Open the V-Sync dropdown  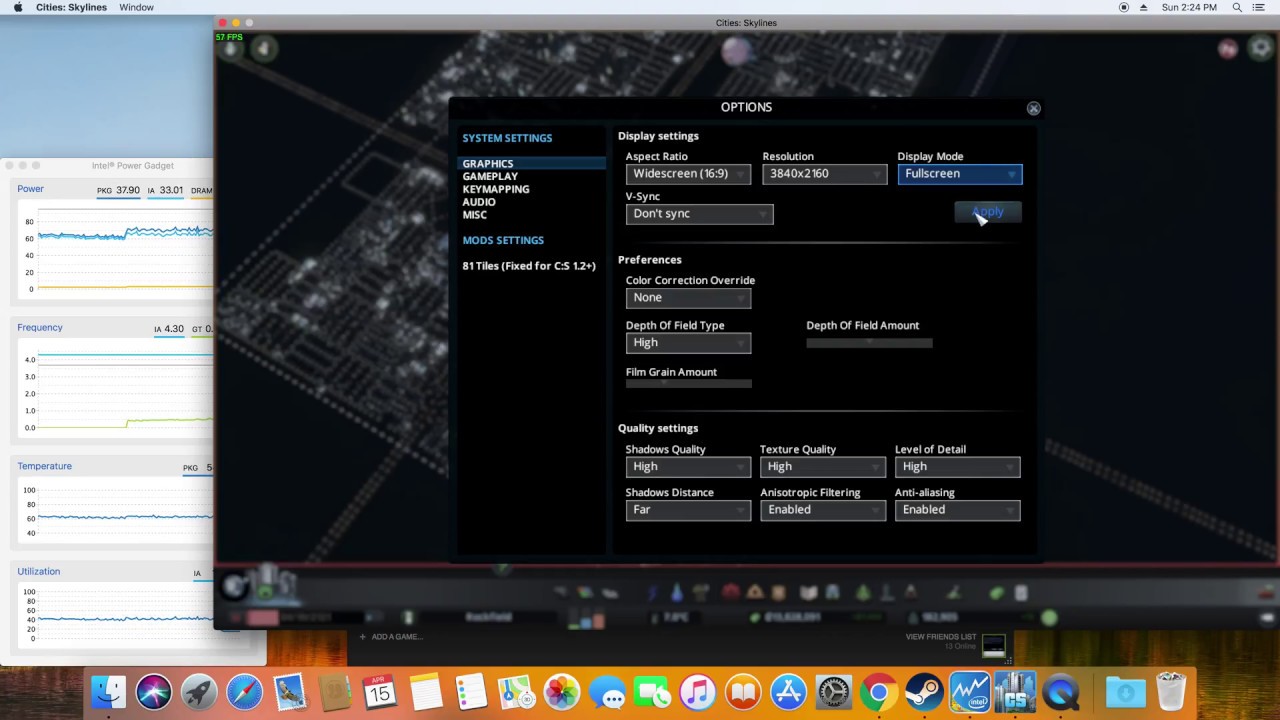(x=699, y=214)
